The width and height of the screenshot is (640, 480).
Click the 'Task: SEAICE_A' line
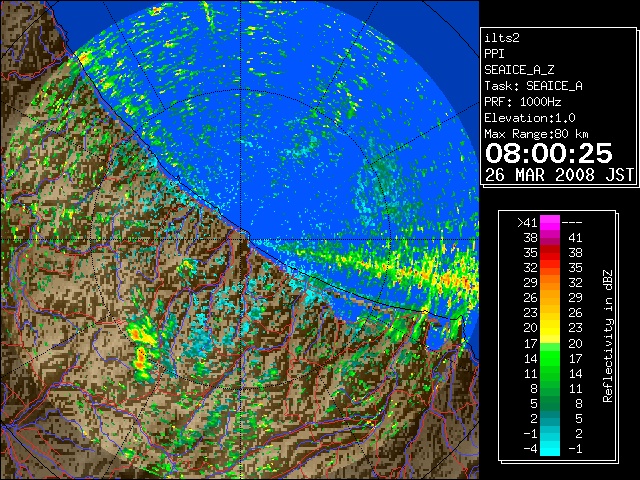(x=533, y=86)
